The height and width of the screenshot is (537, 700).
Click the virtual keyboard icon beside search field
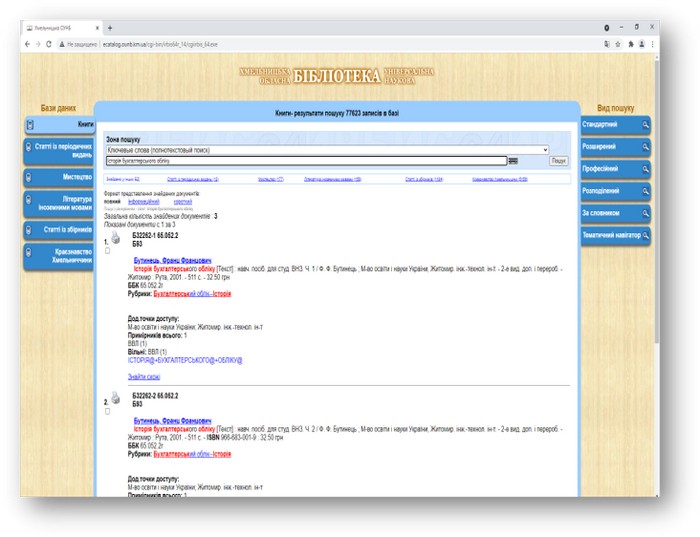(x=513, y=160)
